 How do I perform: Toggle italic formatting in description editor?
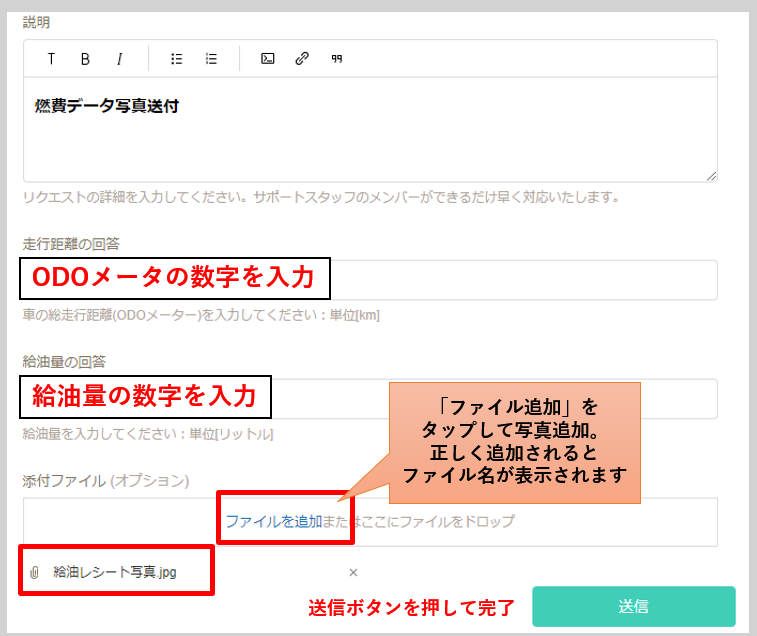coord(119,59)
